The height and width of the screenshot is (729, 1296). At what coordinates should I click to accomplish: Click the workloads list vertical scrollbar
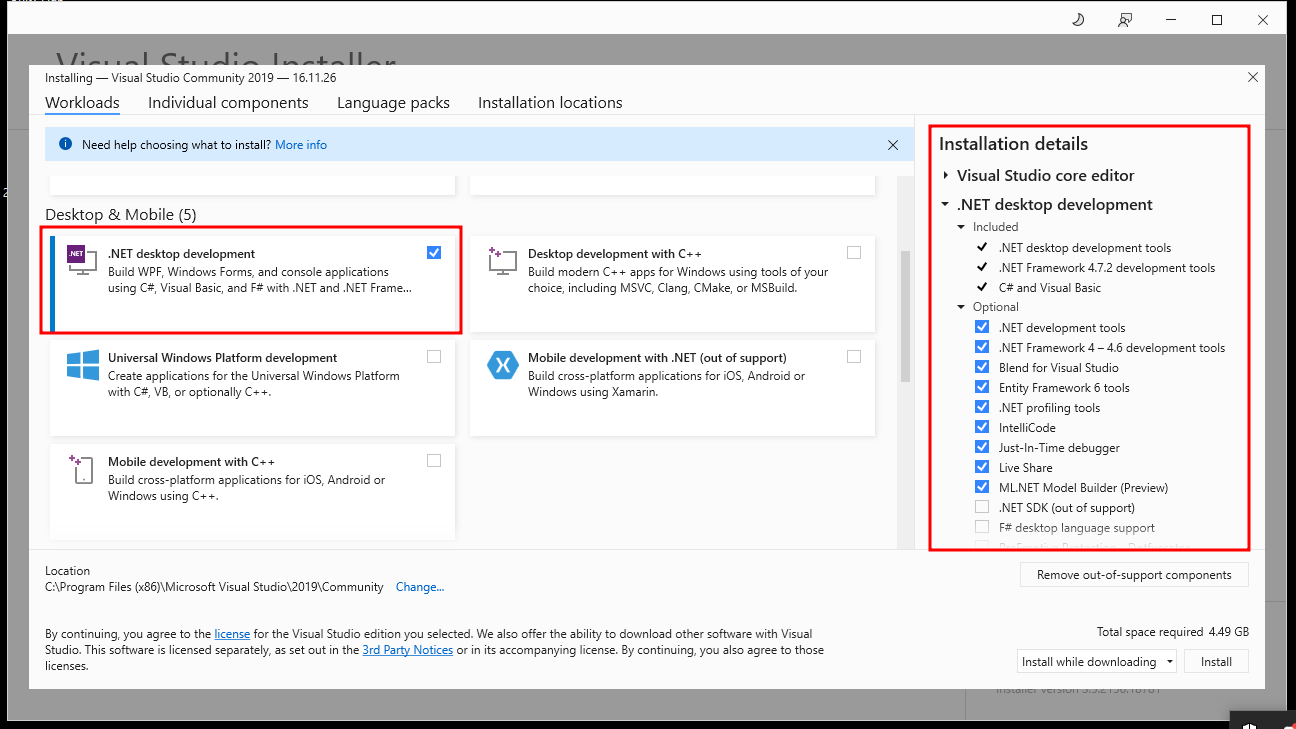coord(906,316)
